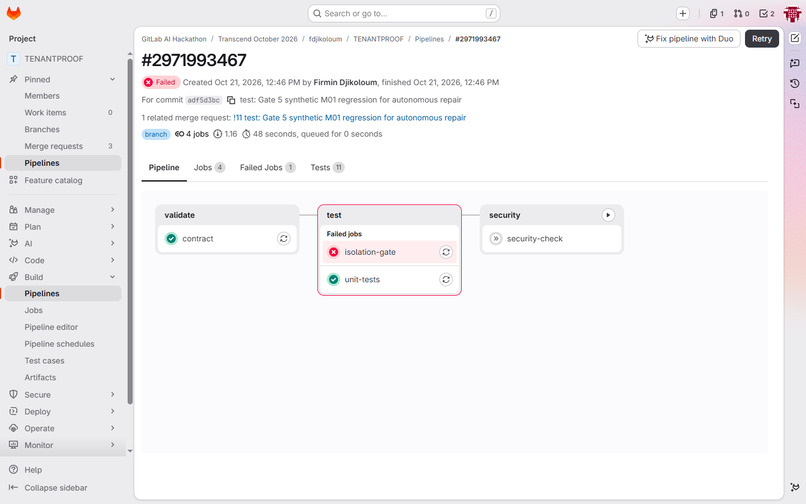Open the user avatar menu

tap(792, 14)
